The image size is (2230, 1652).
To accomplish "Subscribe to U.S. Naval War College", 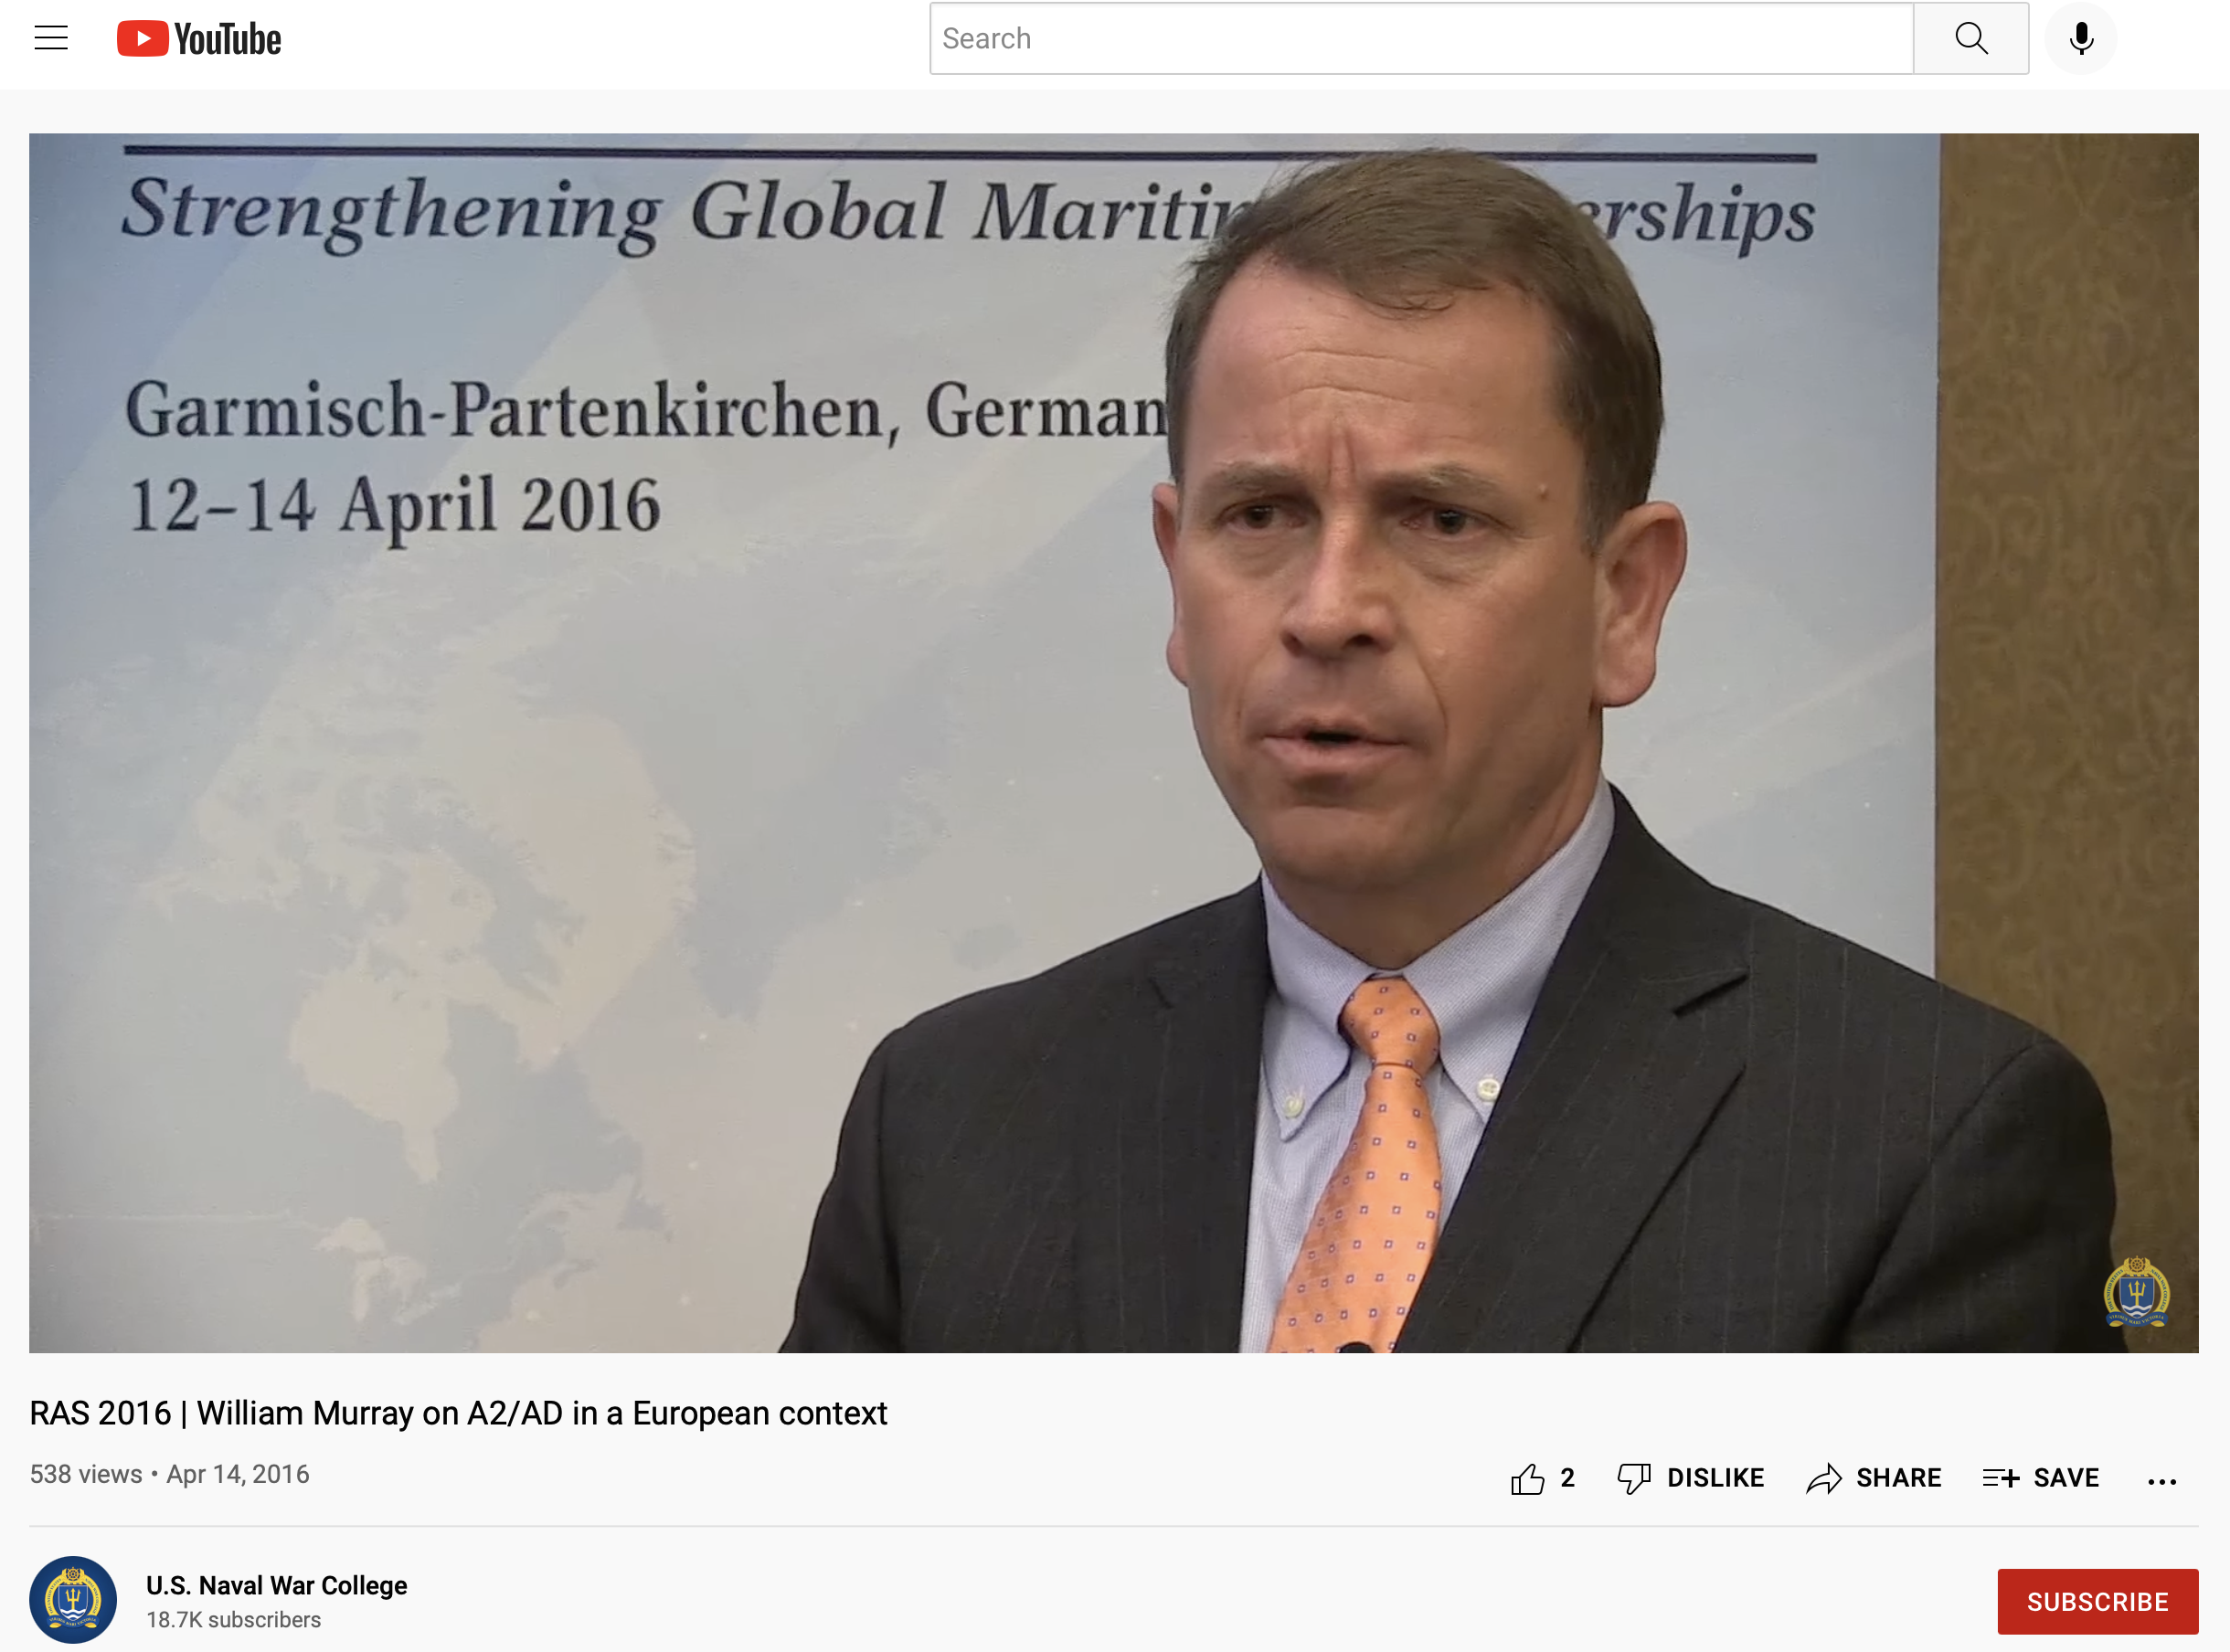I will click(2097, 1601).
